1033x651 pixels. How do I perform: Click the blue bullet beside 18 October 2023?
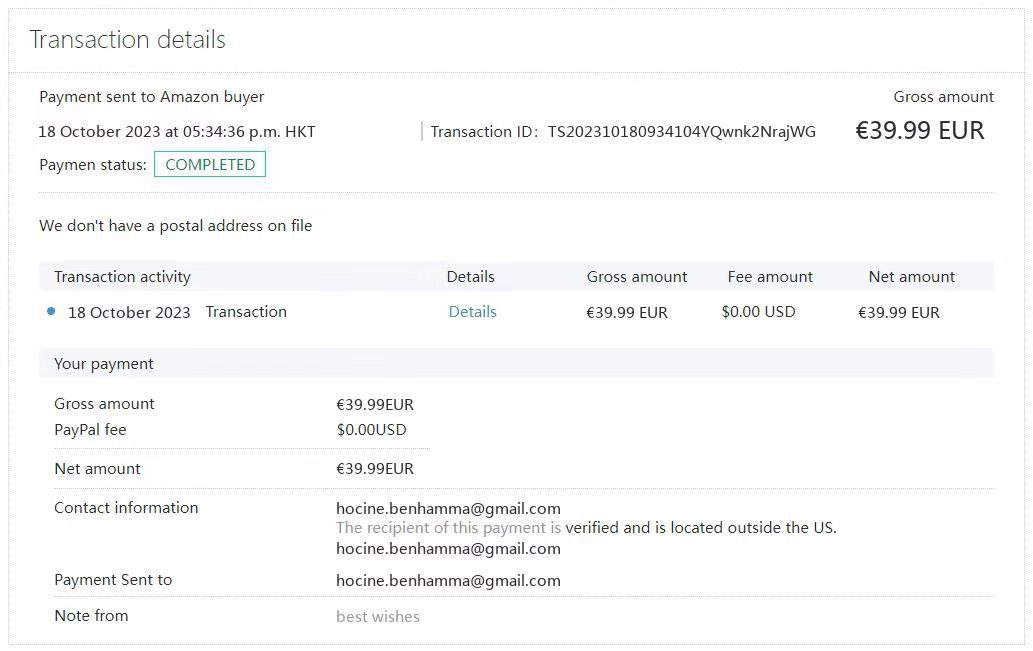(x=51, y=311)
